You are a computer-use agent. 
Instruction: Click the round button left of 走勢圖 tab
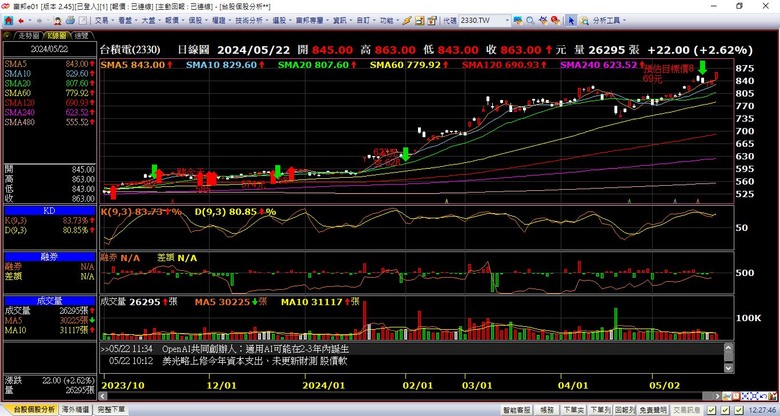click(8, 35)
